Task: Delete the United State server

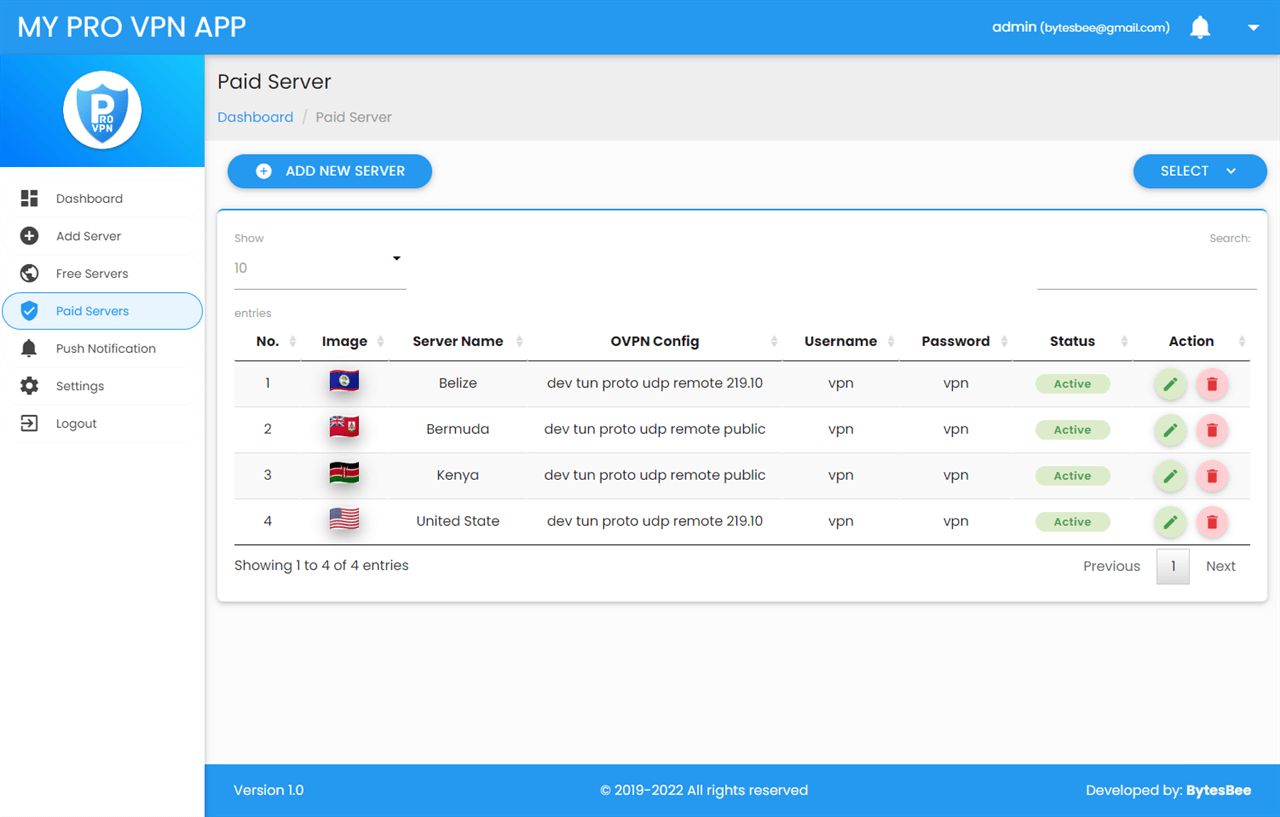Action: click(1212, 522)
